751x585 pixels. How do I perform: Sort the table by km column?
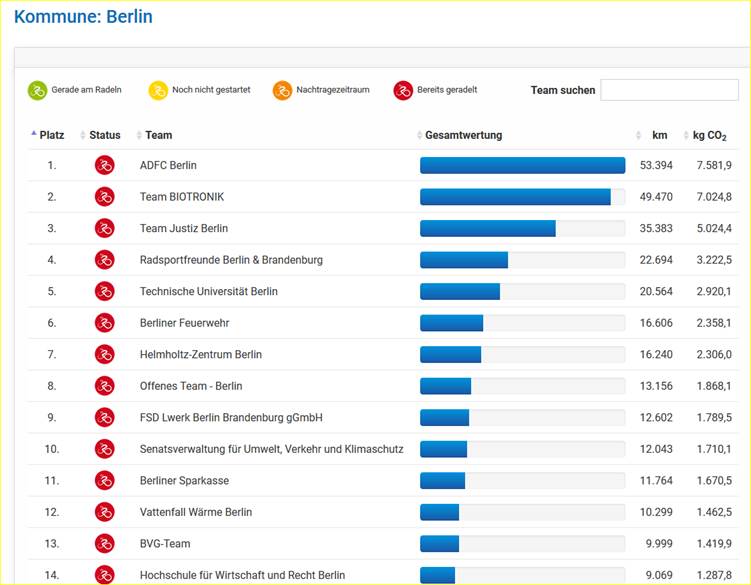pyautogui.click(x=659, y=135)
